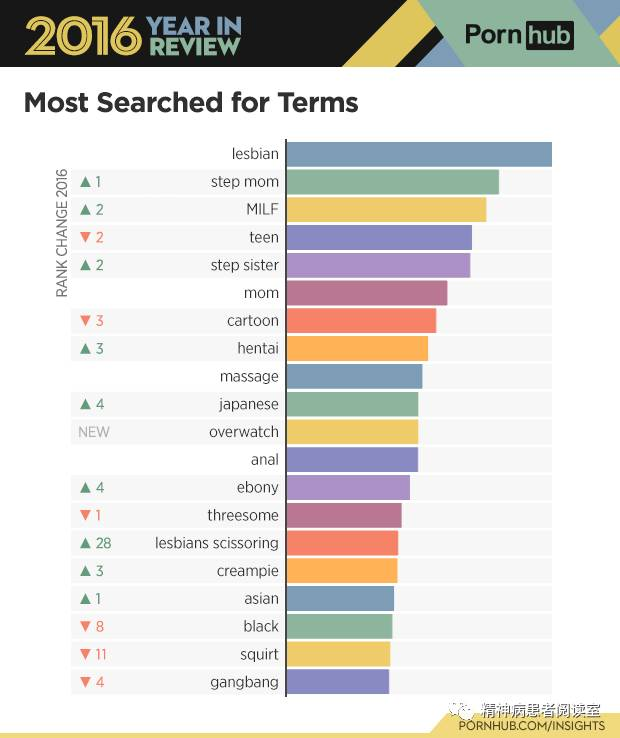Click the Most Searched for Terms heading
The height and width of the screenshot is (738, 620).
[x=191, y=102]
